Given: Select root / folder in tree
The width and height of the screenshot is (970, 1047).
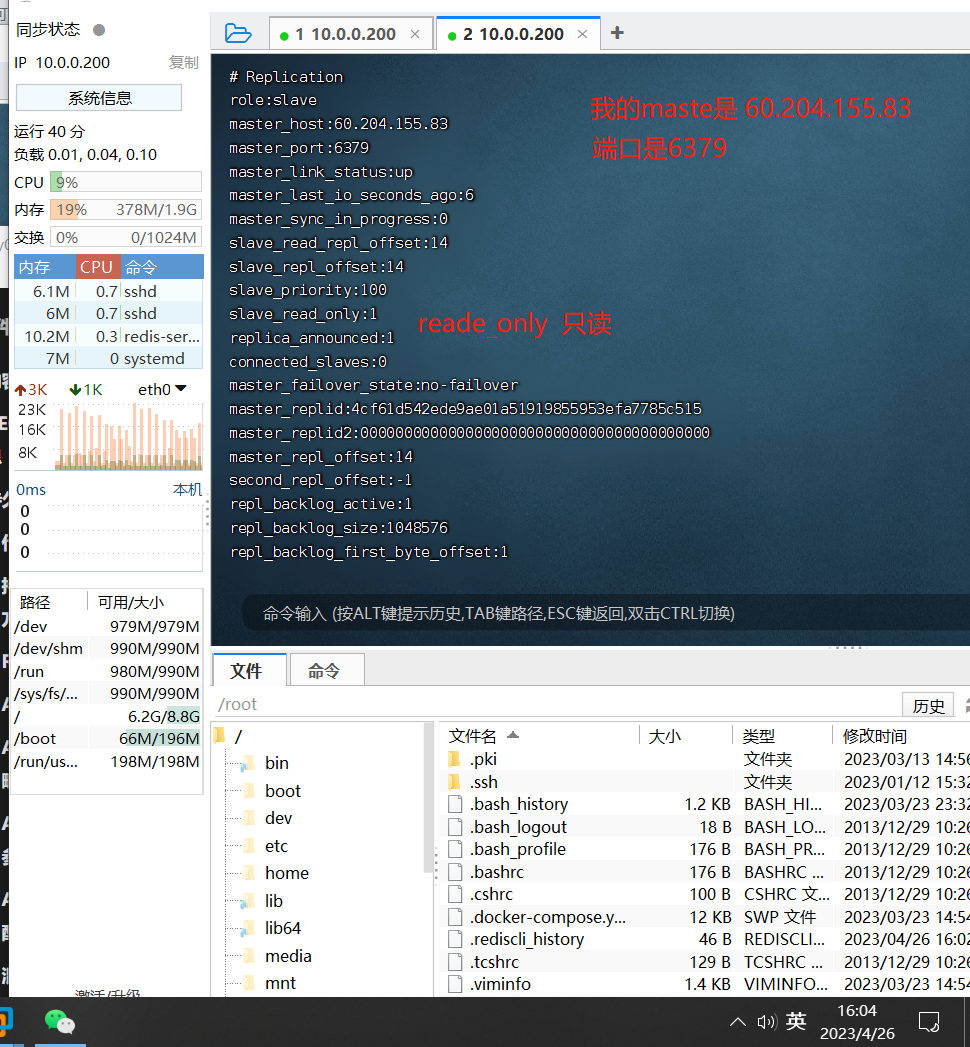Looking at the screenshot, I should tap(228, 737).
